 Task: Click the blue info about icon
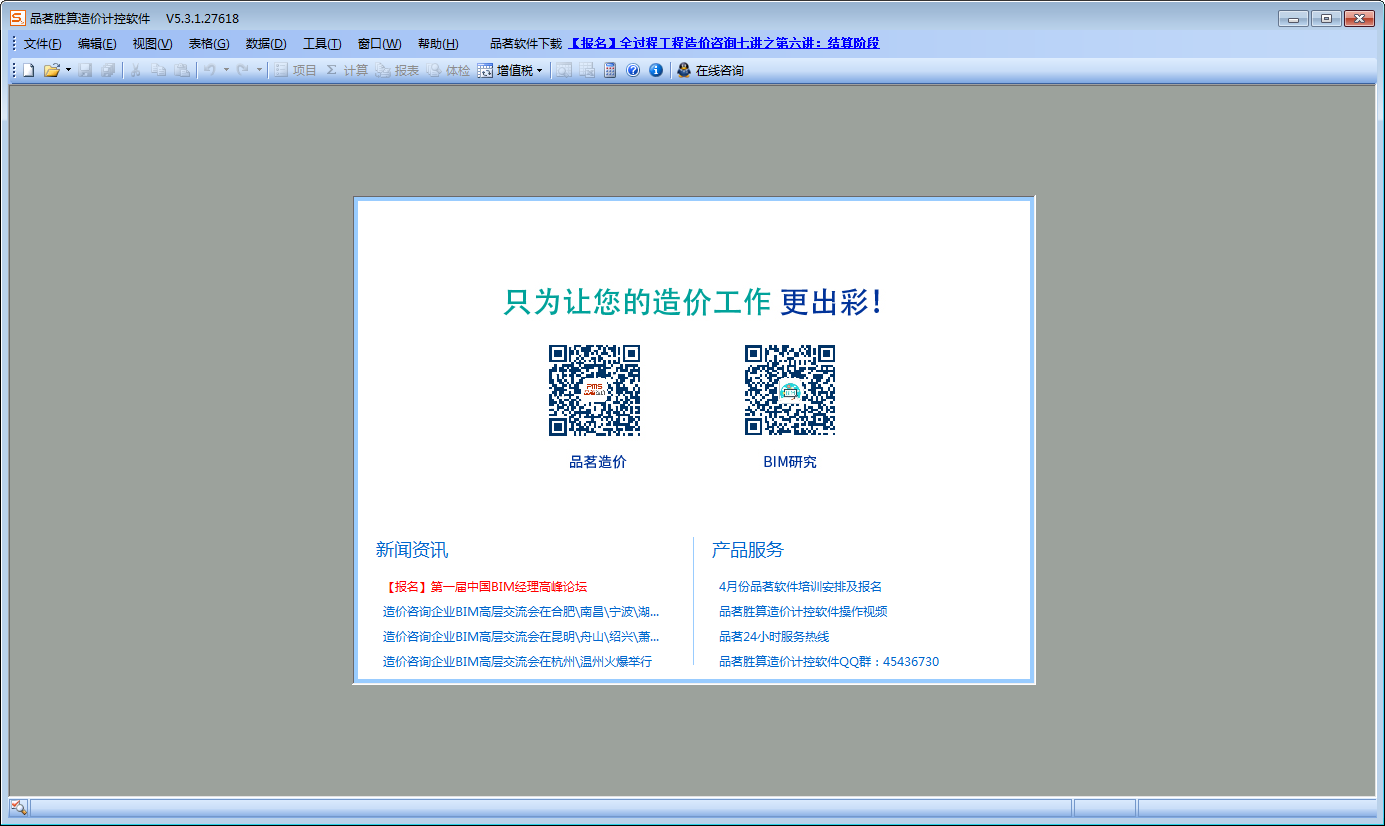(x=656, y=70)
